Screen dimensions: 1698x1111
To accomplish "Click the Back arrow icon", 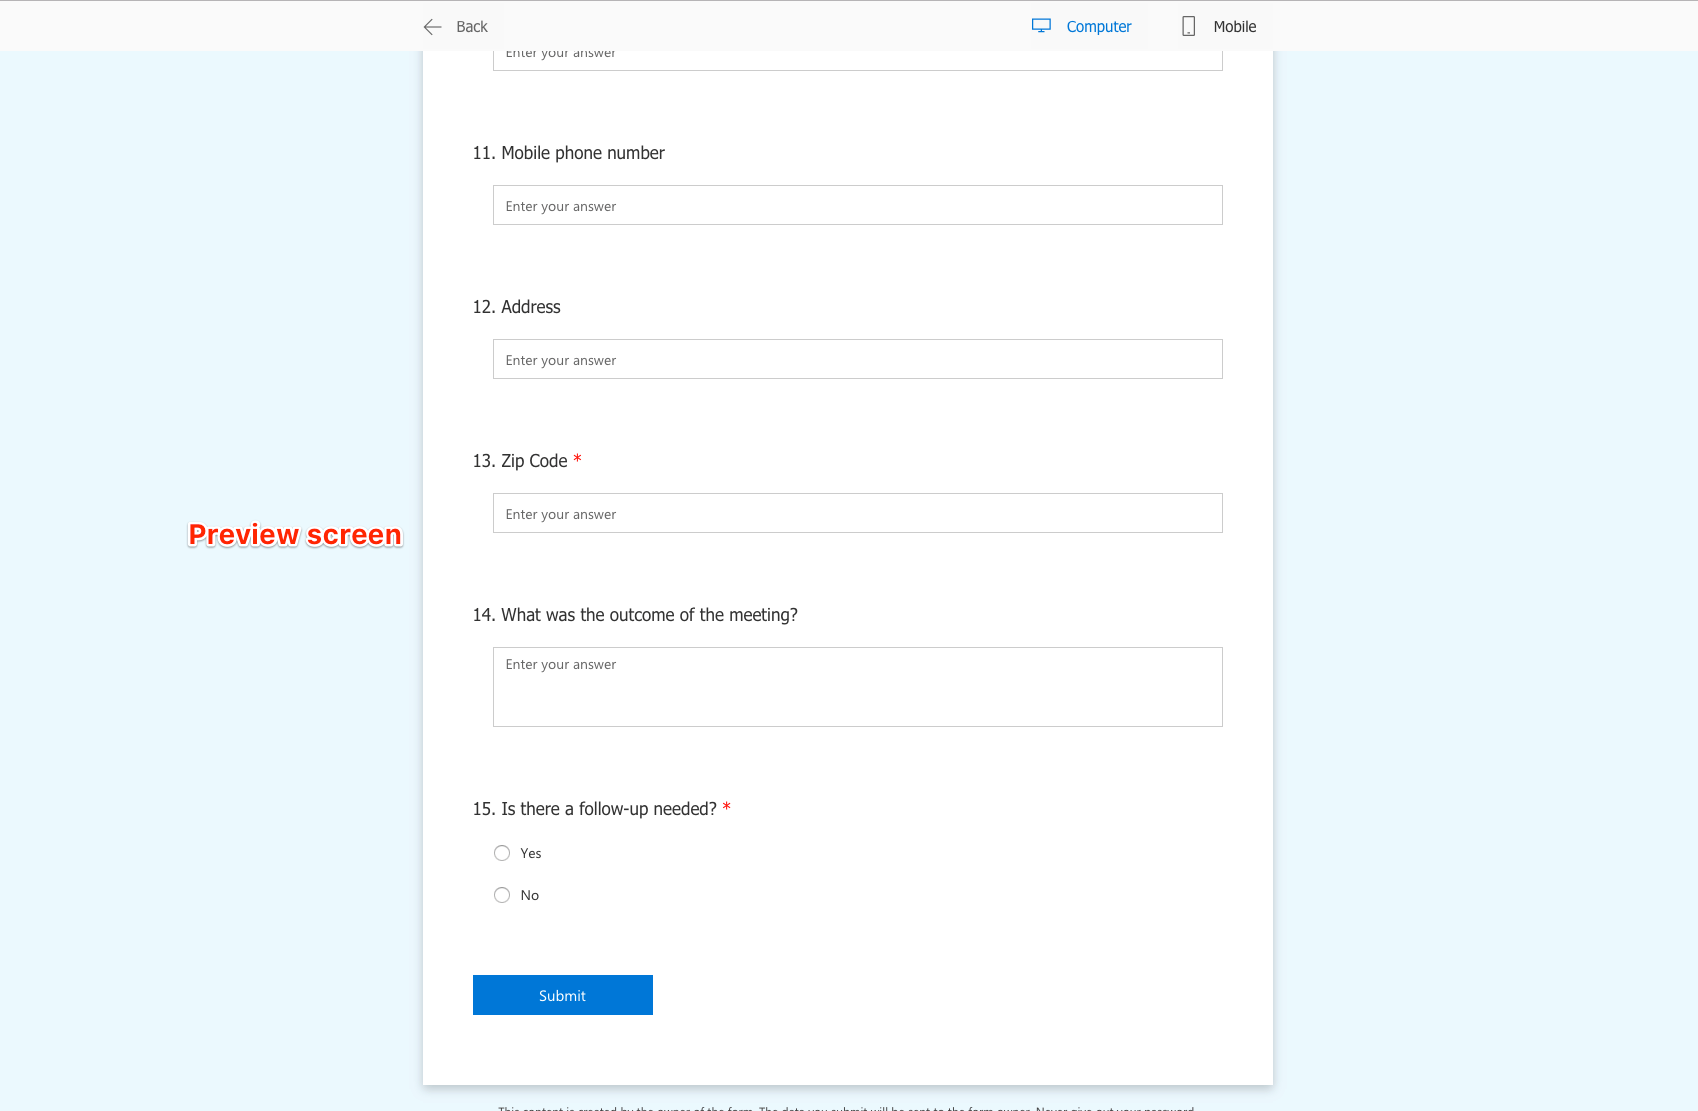I will pos(431,26).
